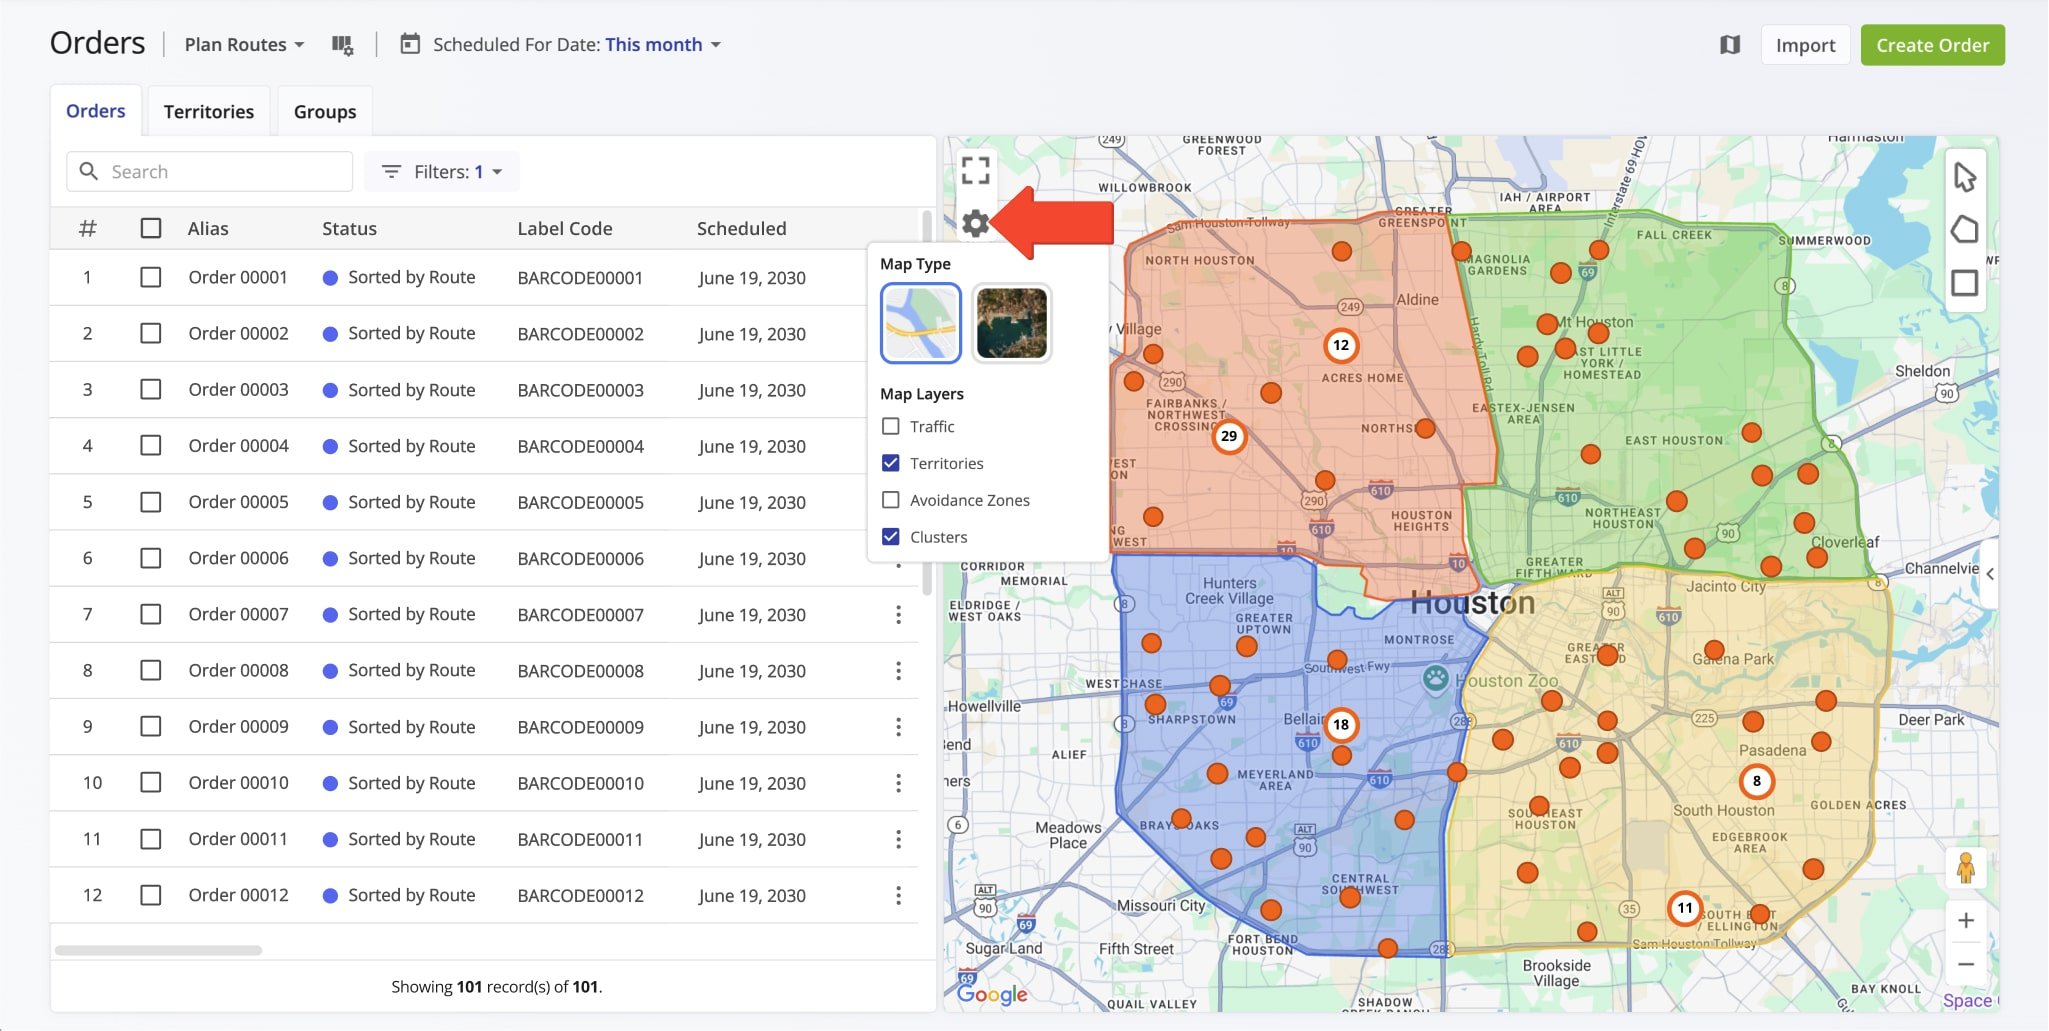The image size is (2049, 1031).
Task: Select the satellite map type thumbnail
Action: (x=1011, y=323)
